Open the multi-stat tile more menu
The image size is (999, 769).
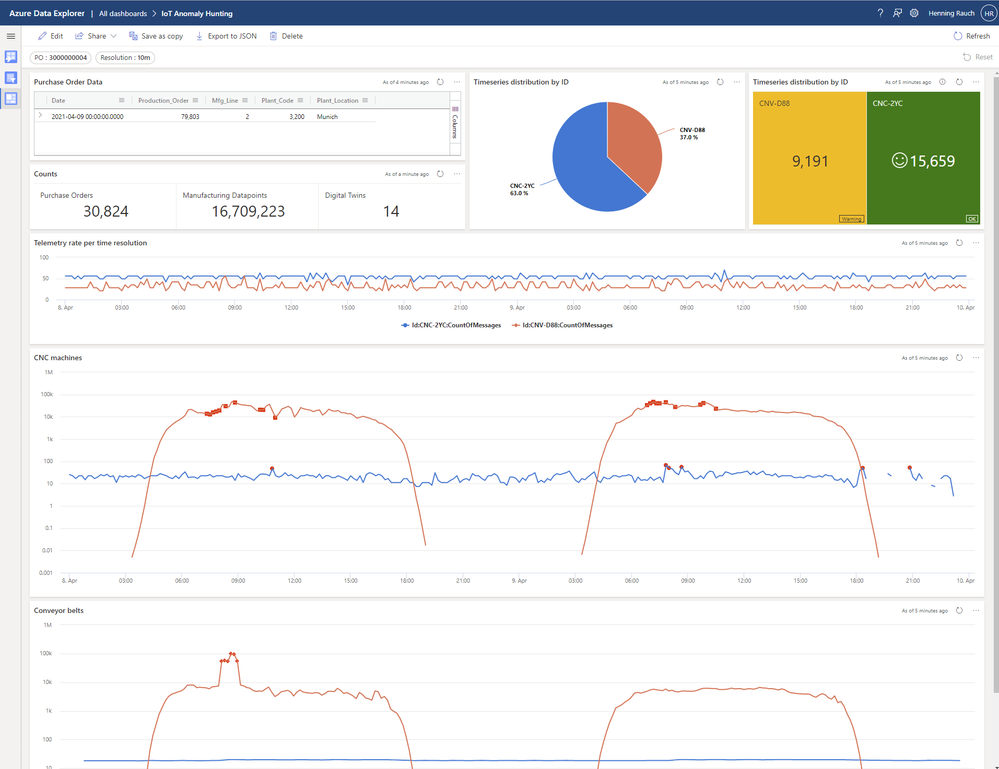point(975,82)
